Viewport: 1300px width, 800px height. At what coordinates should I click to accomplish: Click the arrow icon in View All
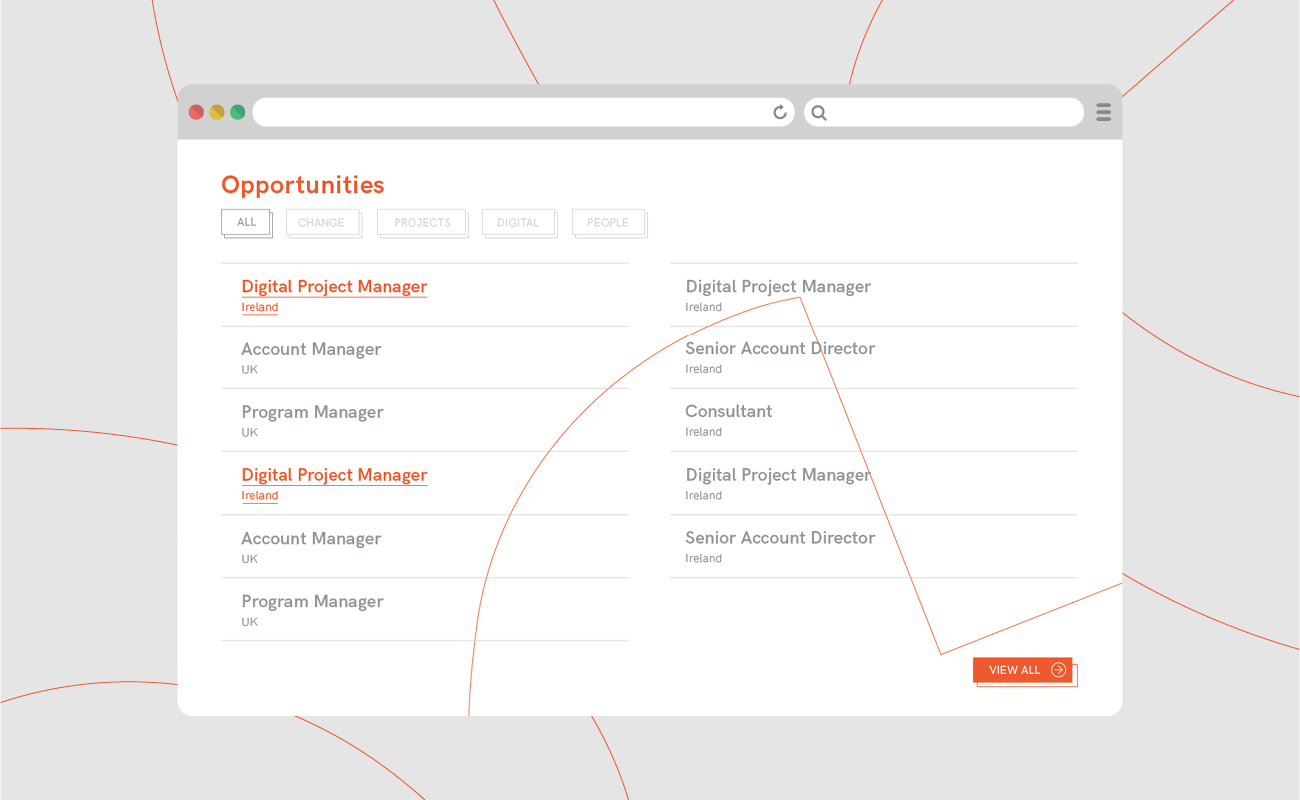click(x=1058, y=670)
